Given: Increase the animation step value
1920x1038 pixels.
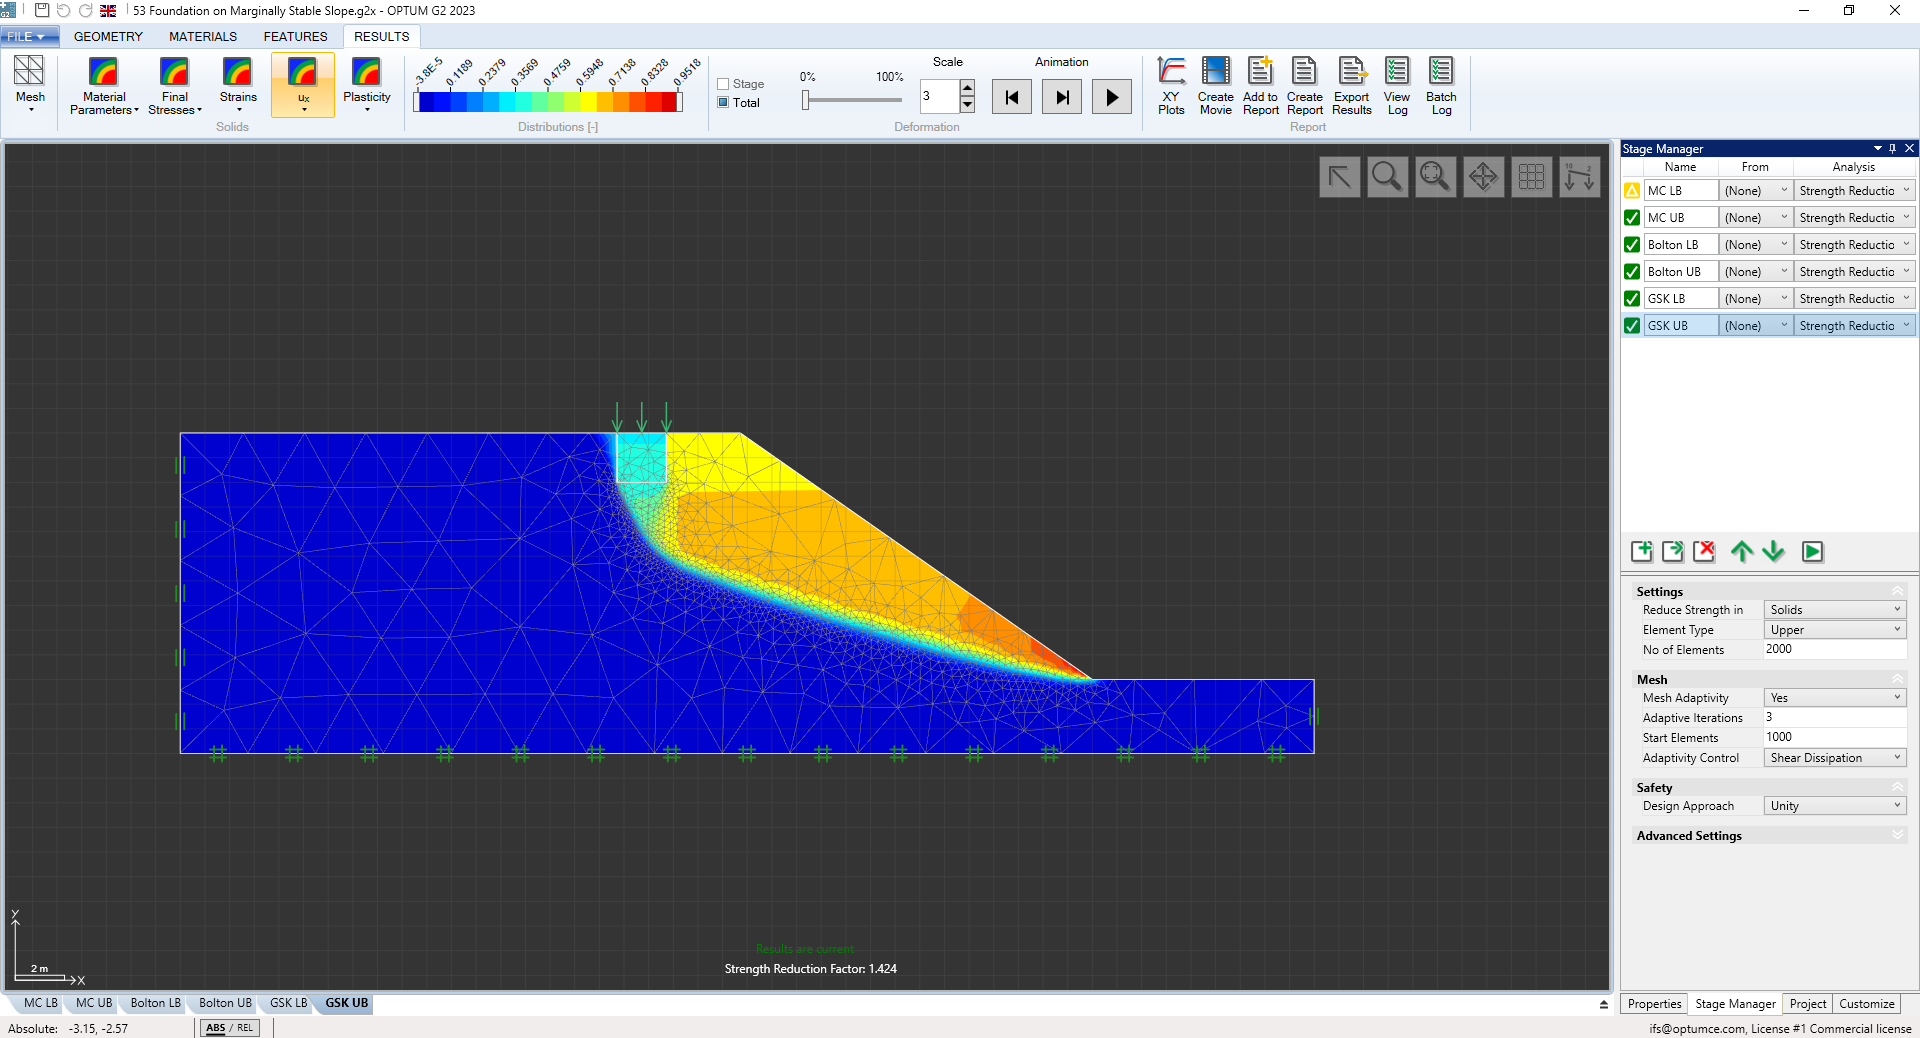Looking at the screenshot, I should [x=967, y=89].
